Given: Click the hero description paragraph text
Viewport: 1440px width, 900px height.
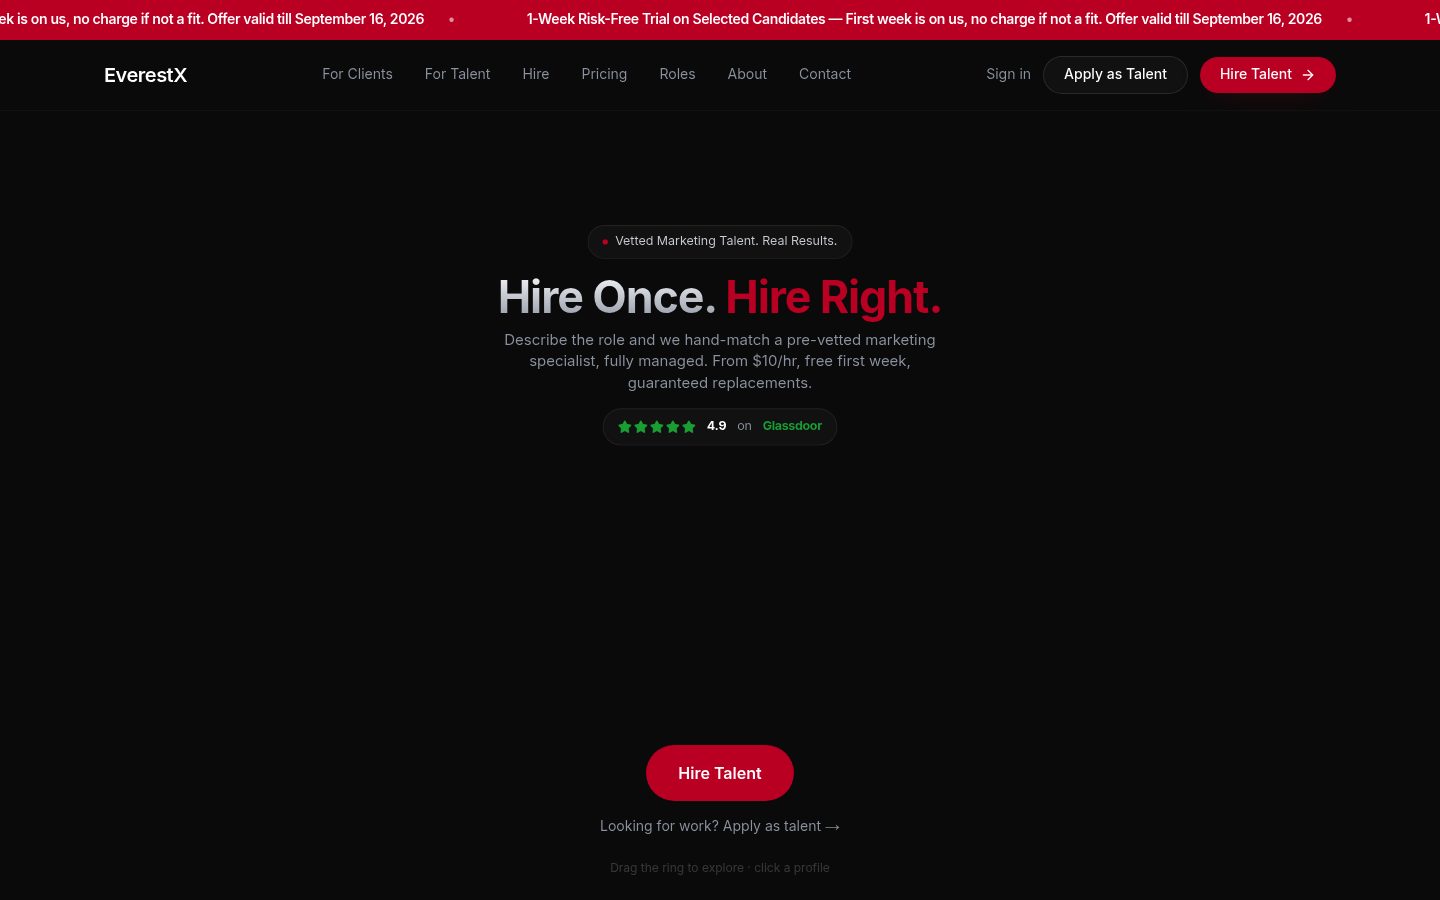Looking at the screenshot, I should [720, 361].
